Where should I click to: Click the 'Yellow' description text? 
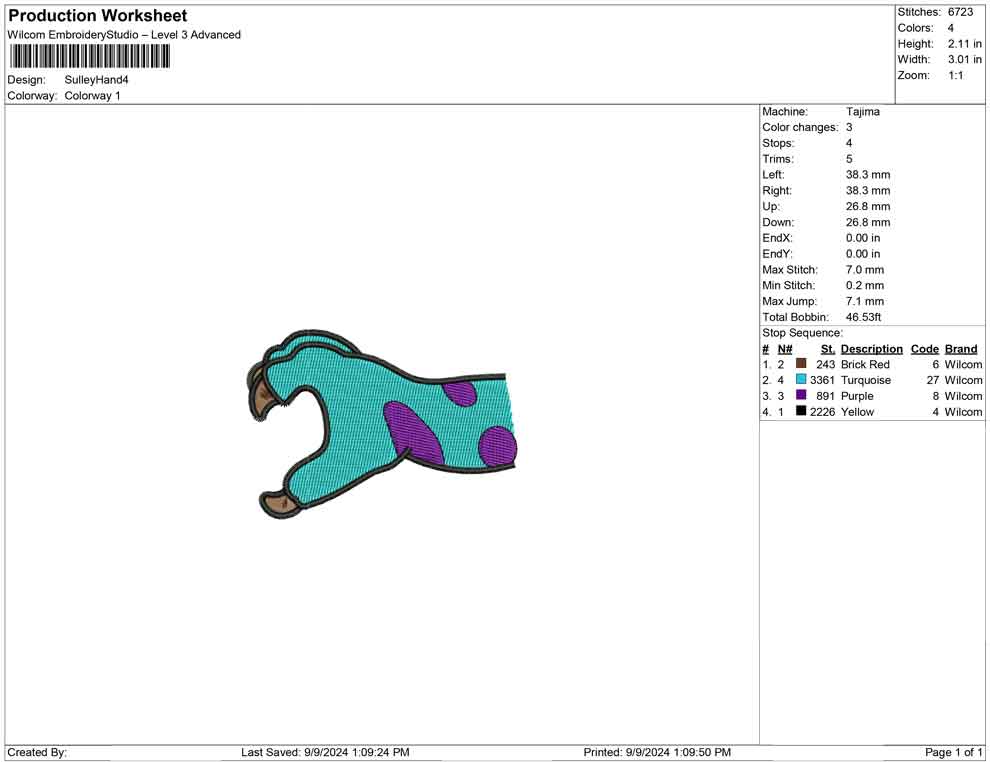(x=857, y=412)
